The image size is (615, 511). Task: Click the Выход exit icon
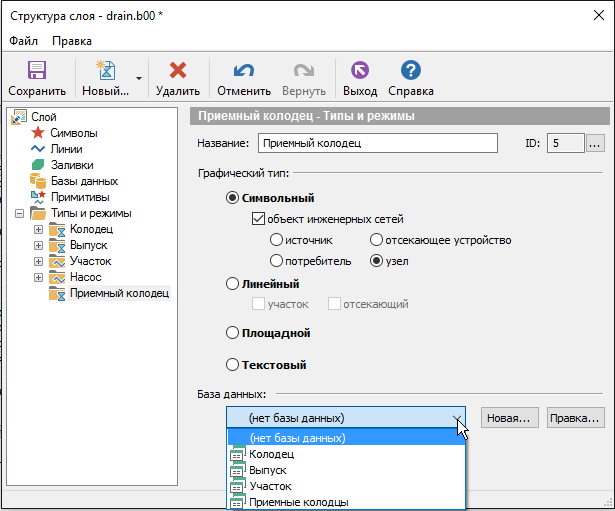coord(359,71)
